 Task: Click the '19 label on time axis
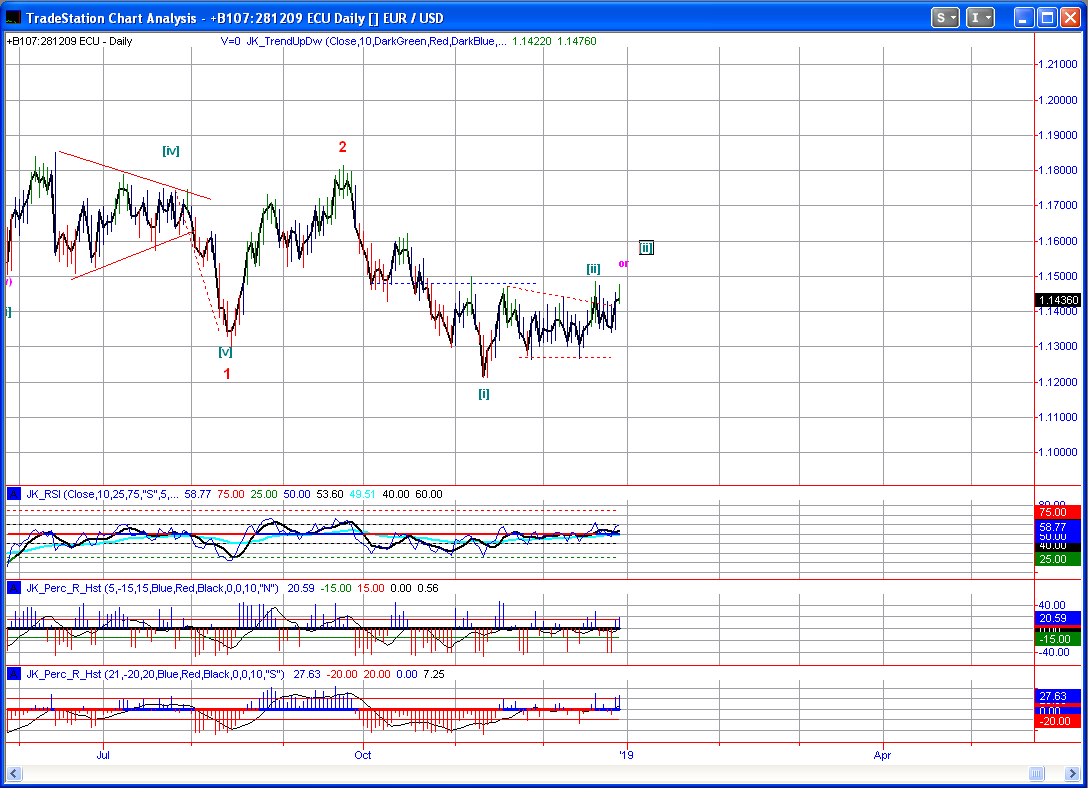click(x=626, y=755)
